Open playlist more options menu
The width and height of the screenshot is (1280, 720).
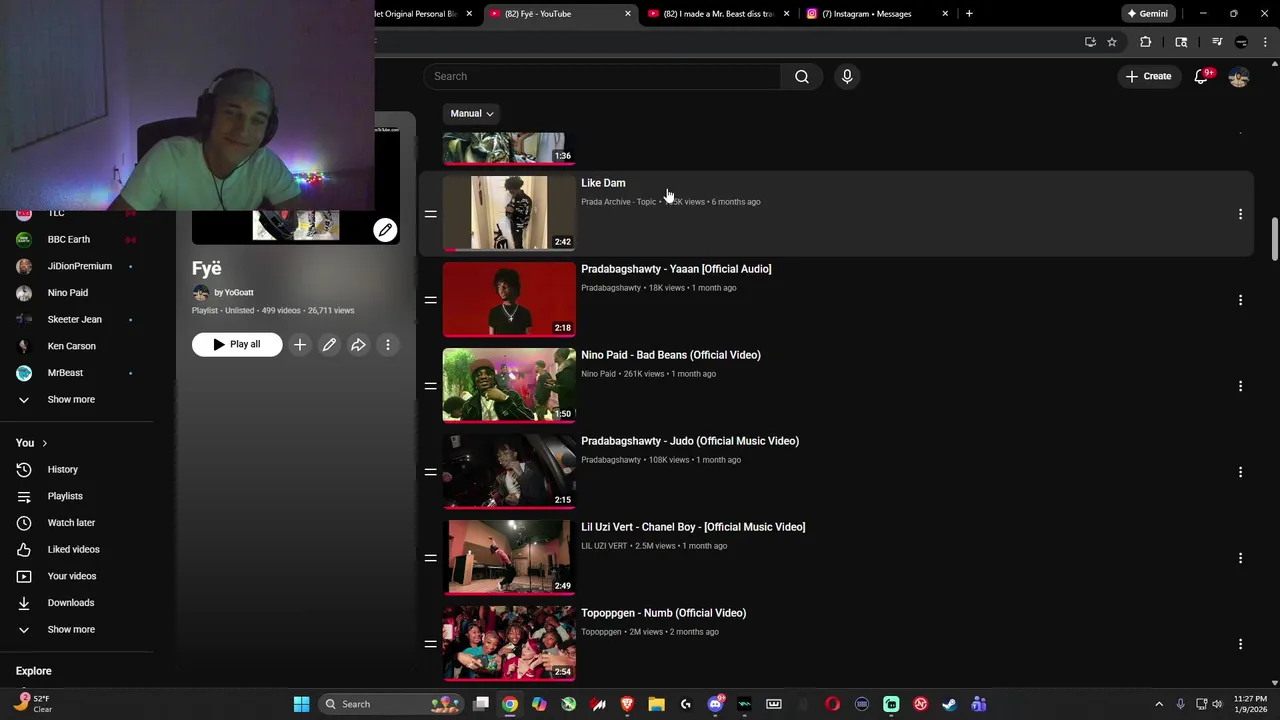(388, 345)
